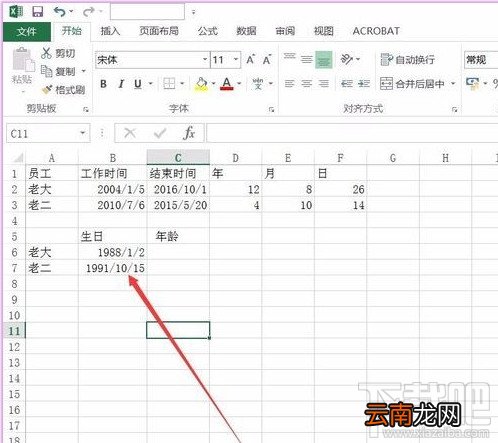Select the Format Painter brush
This screenshot has width=498, height=443.
click(47, 89)
